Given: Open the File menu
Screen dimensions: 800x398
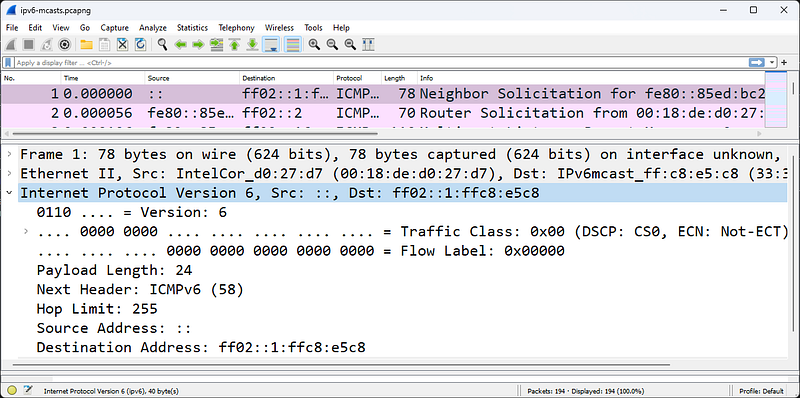Looking at the screenshot, I should (x=12, y=28).
